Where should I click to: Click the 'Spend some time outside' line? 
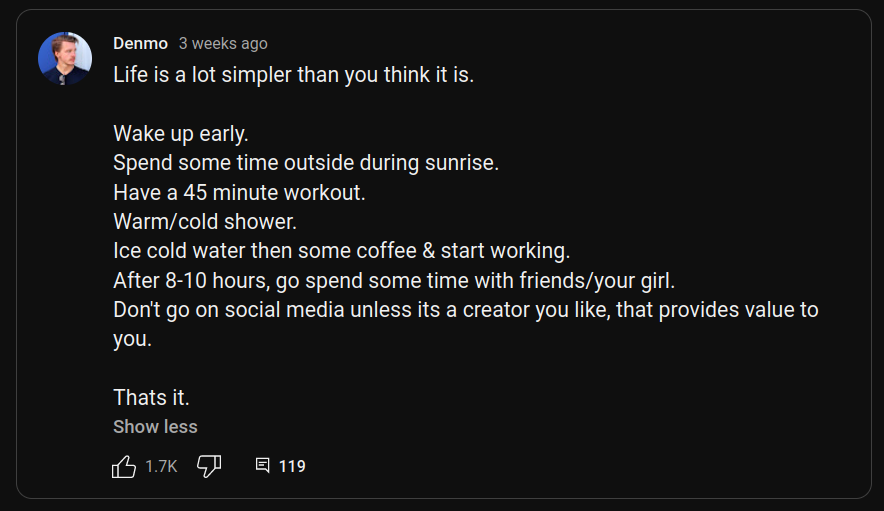click(305, 162)
